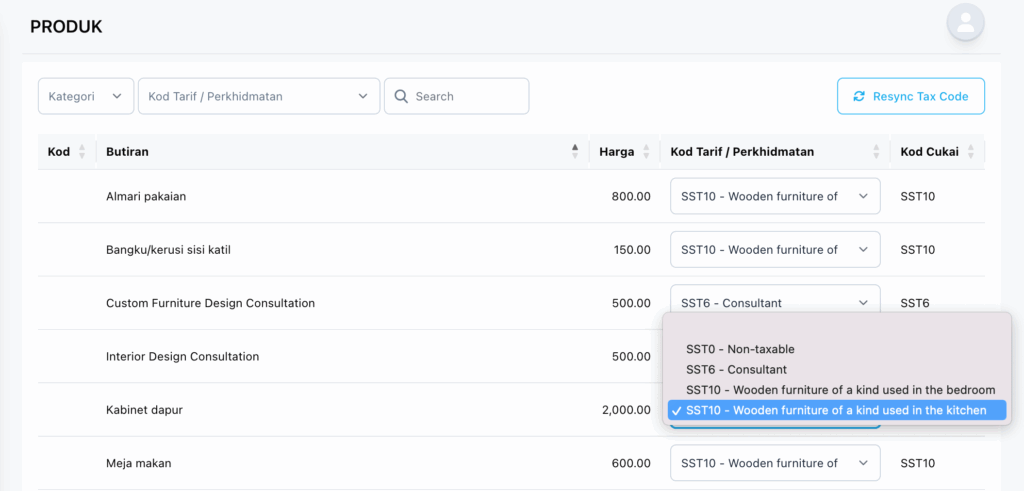This screenshot has height=491, width=1024.
Task: Sort by Kod Cukai column arrows
Action: tap(970, 152)
